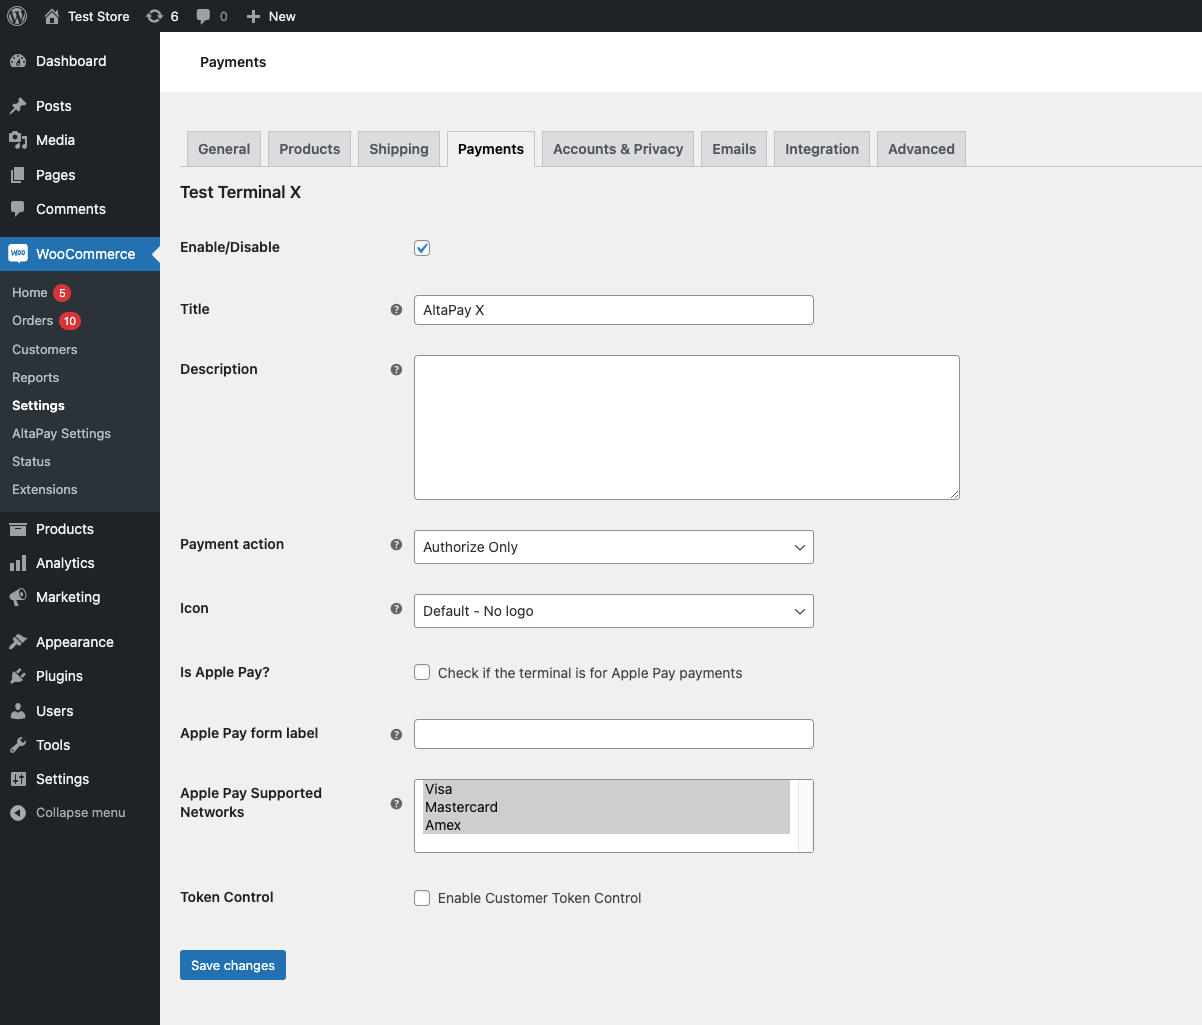Viewport: 1202px width, 1025px height.
Task: Click the help tip icon next to Icon
Action: [396, 609]
